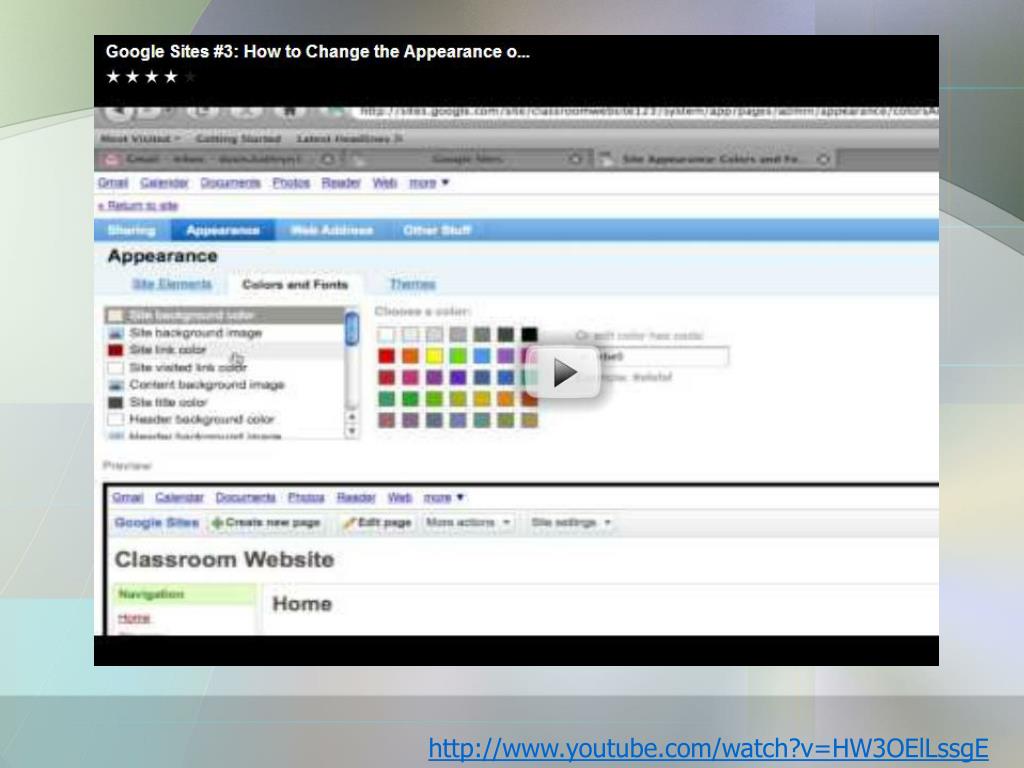Open the Calendar link in the top bar
Image resolution: width=1024 pixels, height=768 pixels.
164,183
